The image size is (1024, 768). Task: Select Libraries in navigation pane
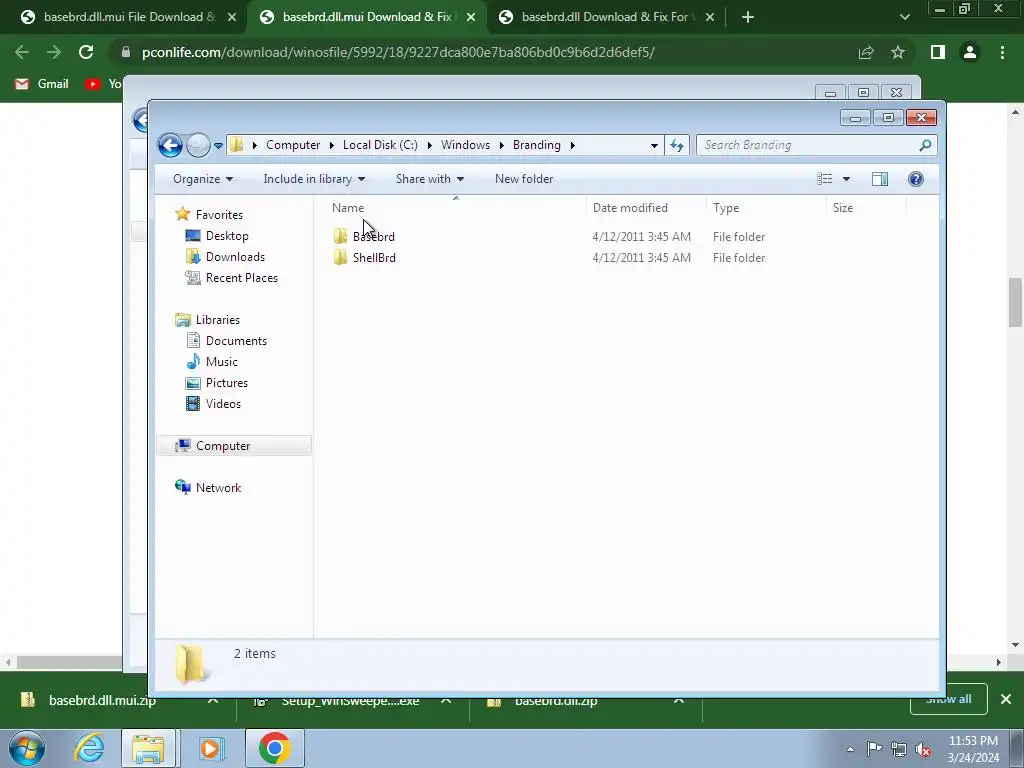pos(217,320)
